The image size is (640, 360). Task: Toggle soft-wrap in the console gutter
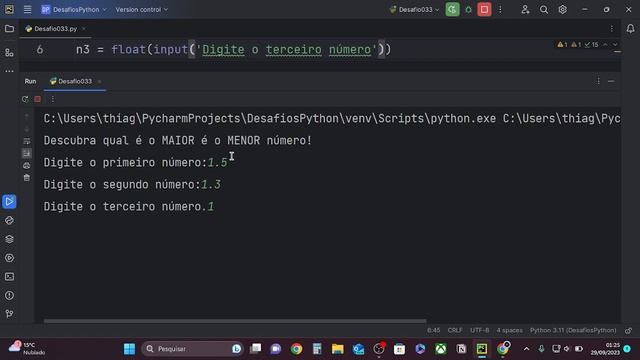pos(27,141)
